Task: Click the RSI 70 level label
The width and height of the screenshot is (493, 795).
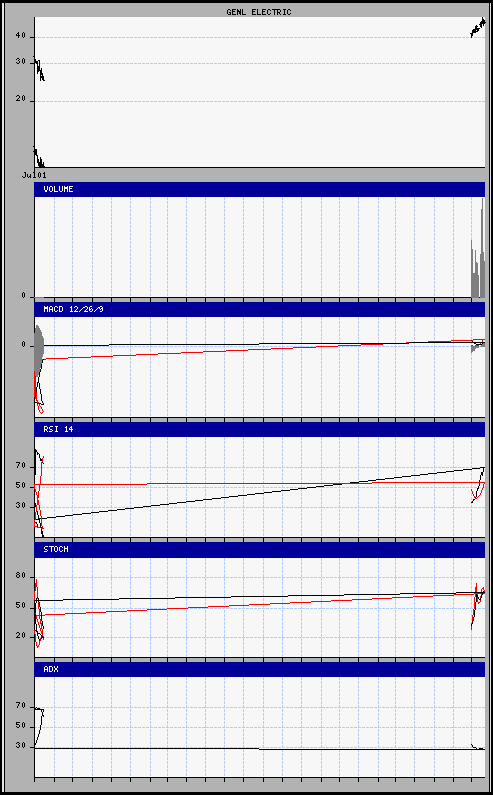Action: [20, 466]
